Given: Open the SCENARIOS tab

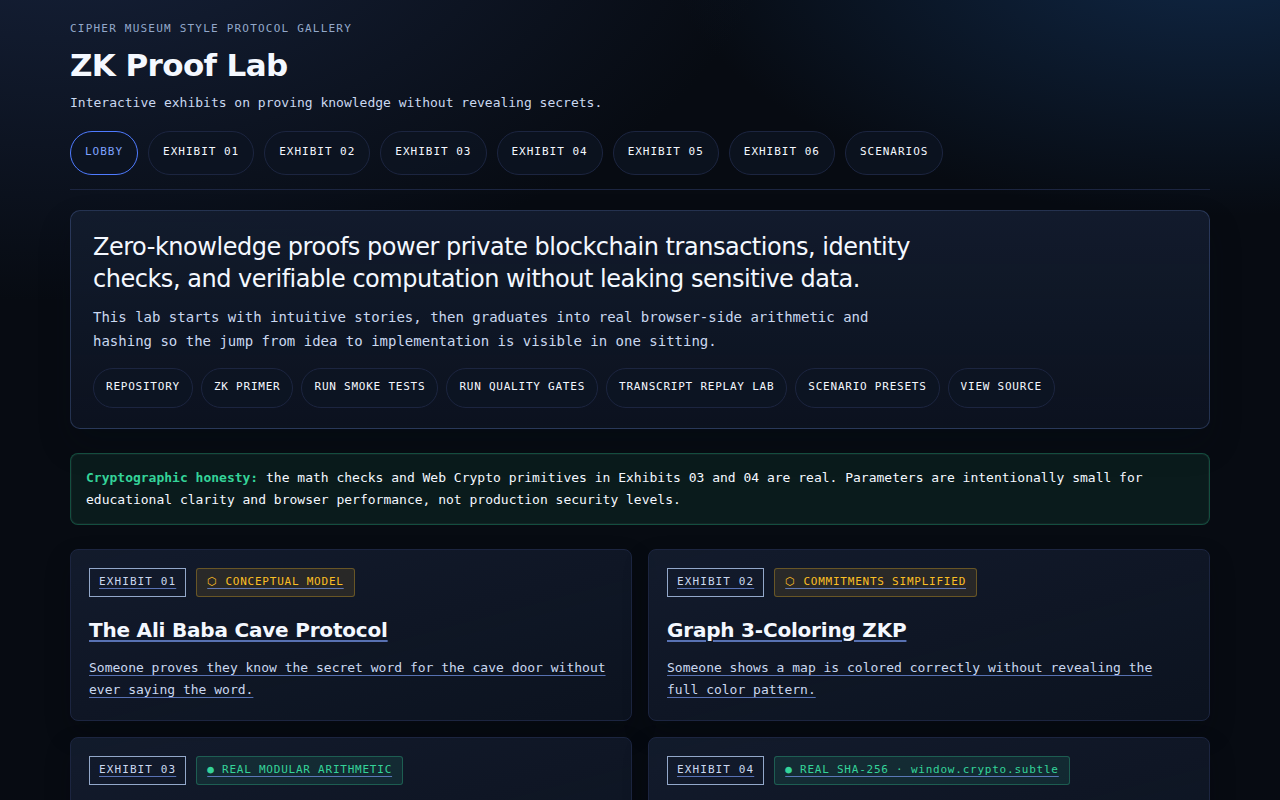Looking at the screenshot, I should (x=893, y=152).
